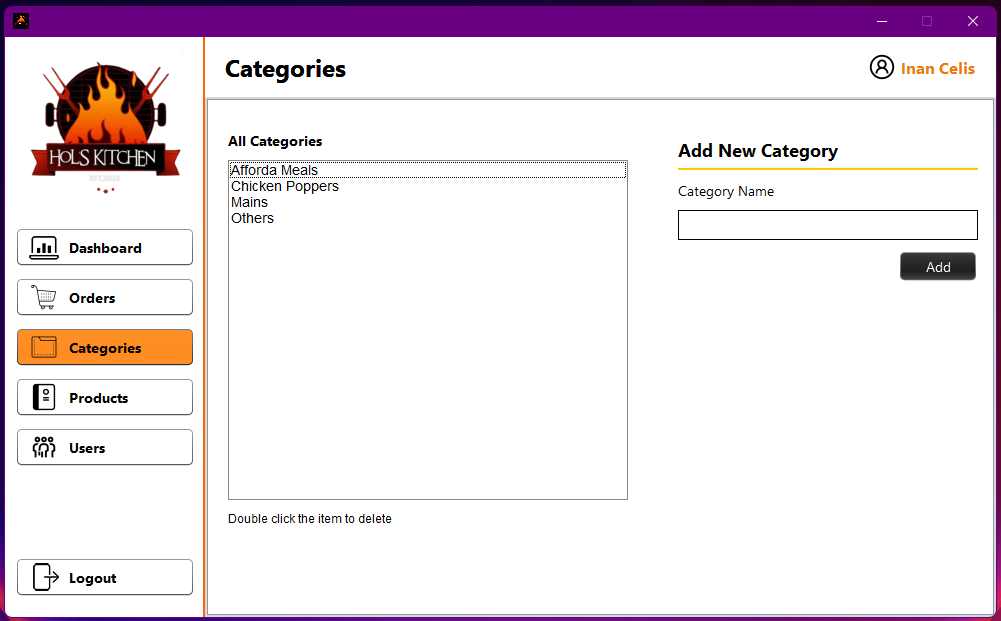Screen dimensions: 1001x621
Task: Maximize the application window
Action: point(927,21)
